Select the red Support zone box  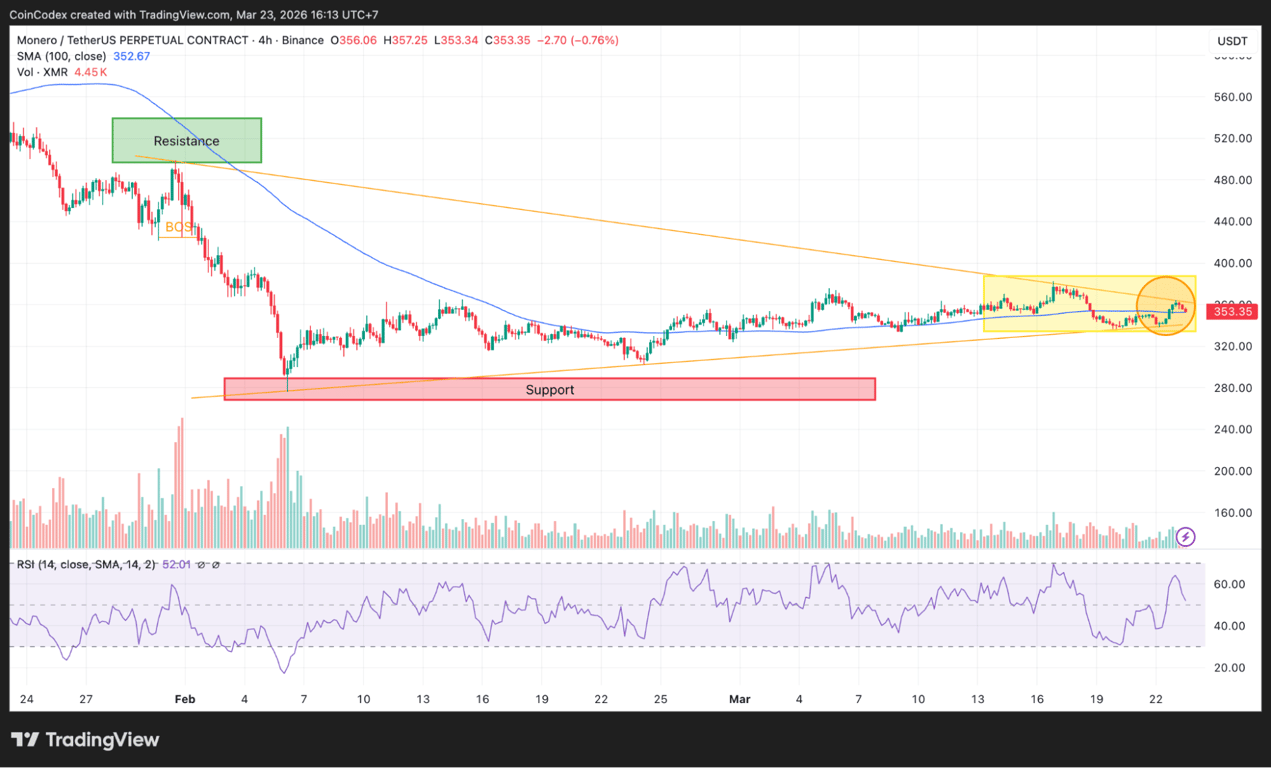(549, 389)
